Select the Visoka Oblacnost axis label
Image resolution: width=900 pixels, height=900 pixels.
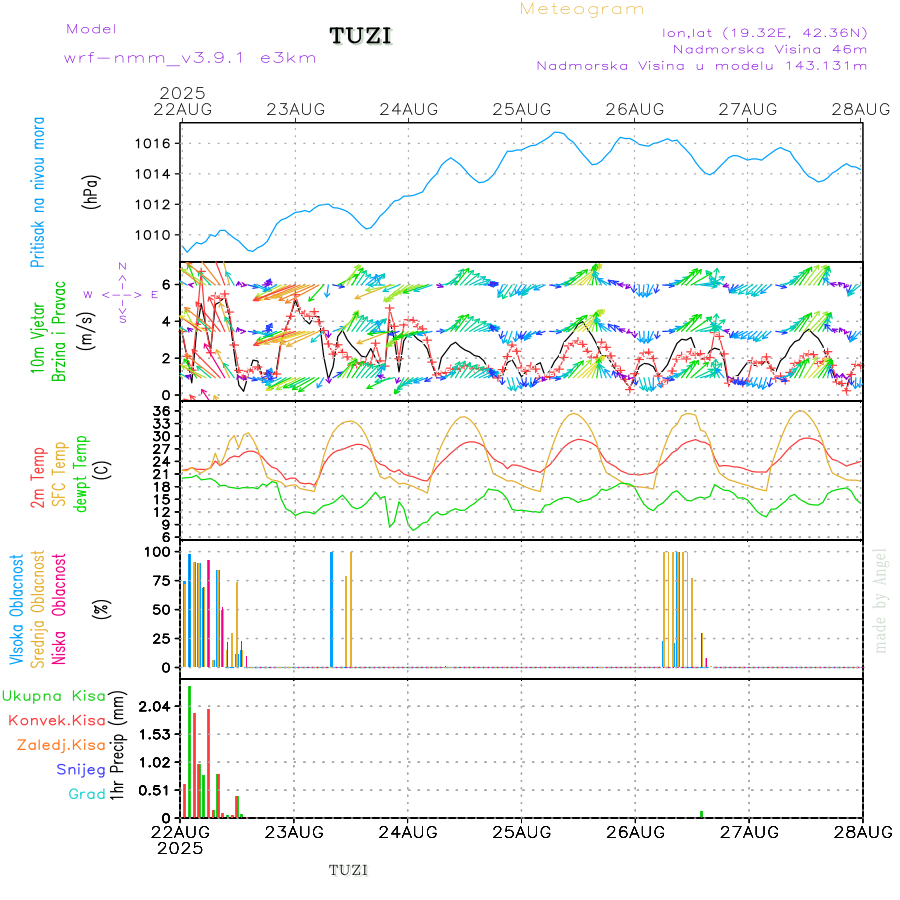[x=17, y=608]
